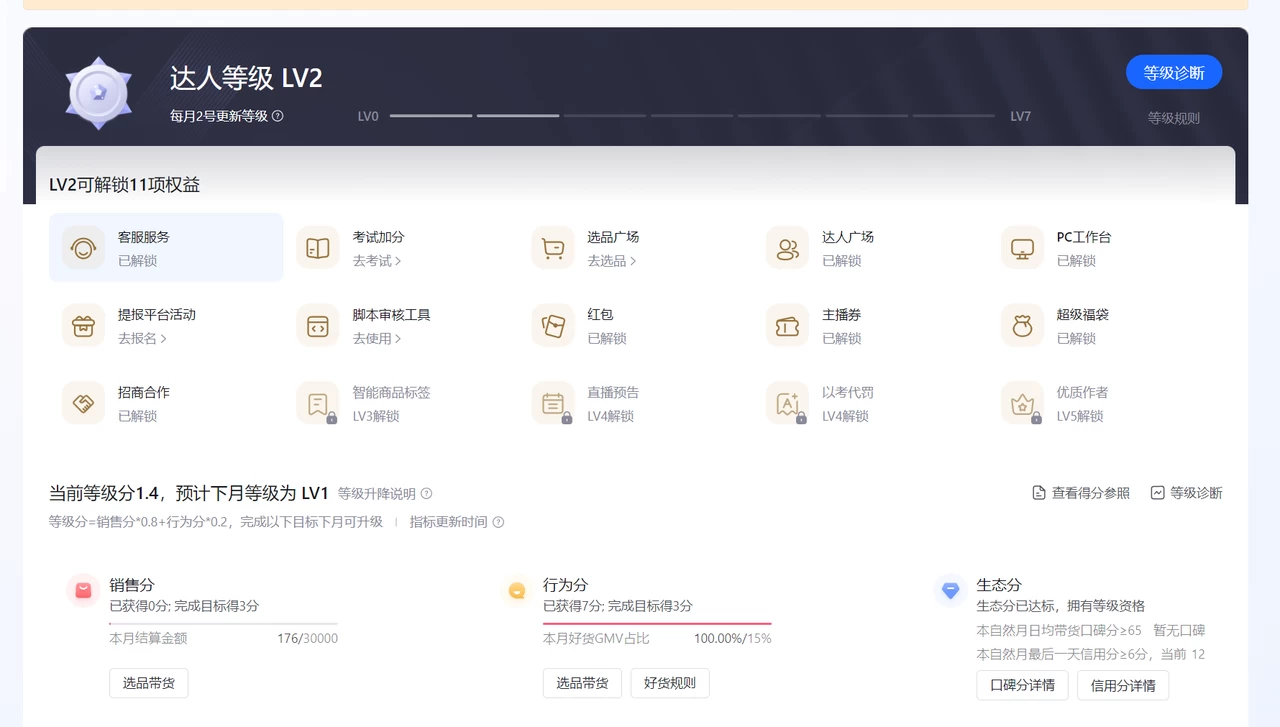Click the 口碑分详情 details button

1022,686
